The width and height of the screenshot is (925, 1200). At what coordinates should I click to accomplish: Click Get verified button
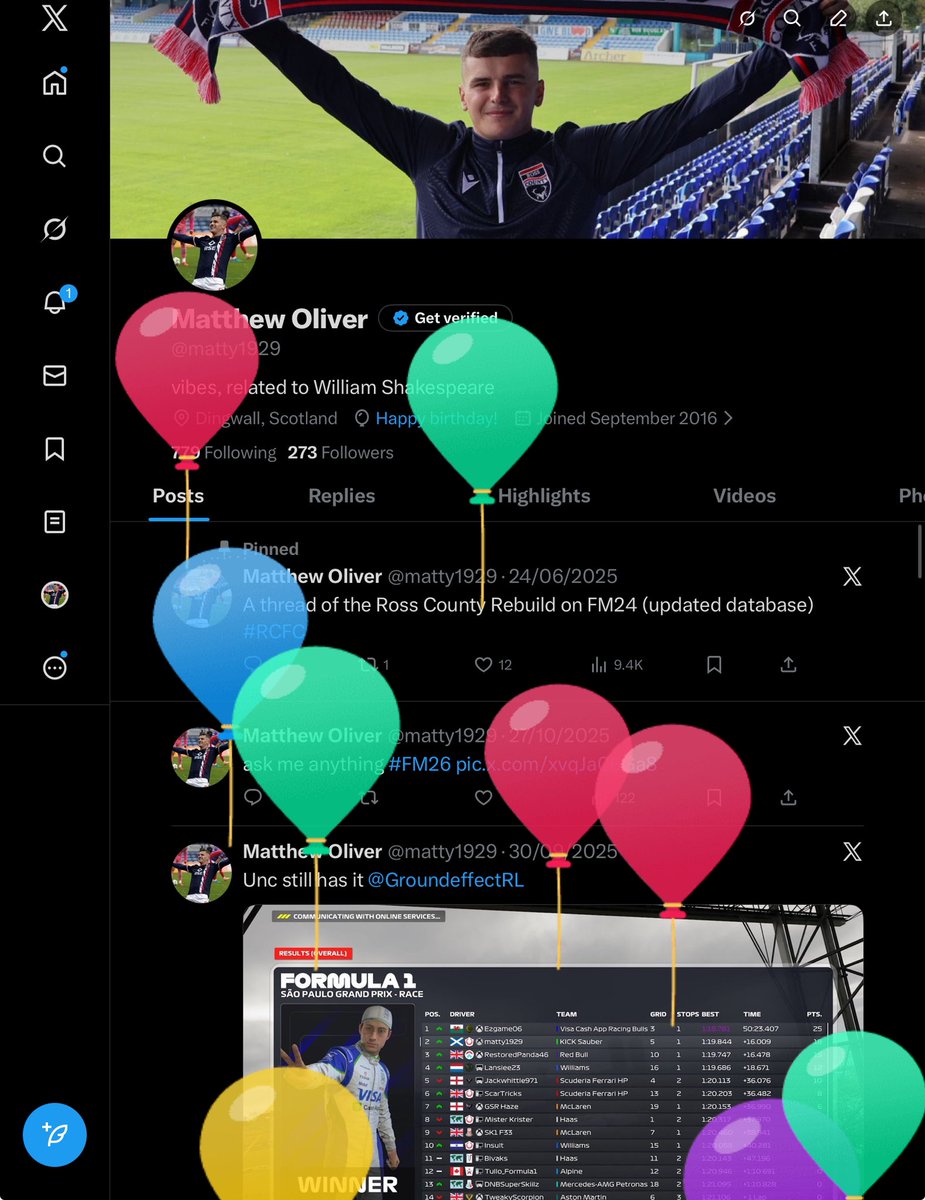[445, 318]
